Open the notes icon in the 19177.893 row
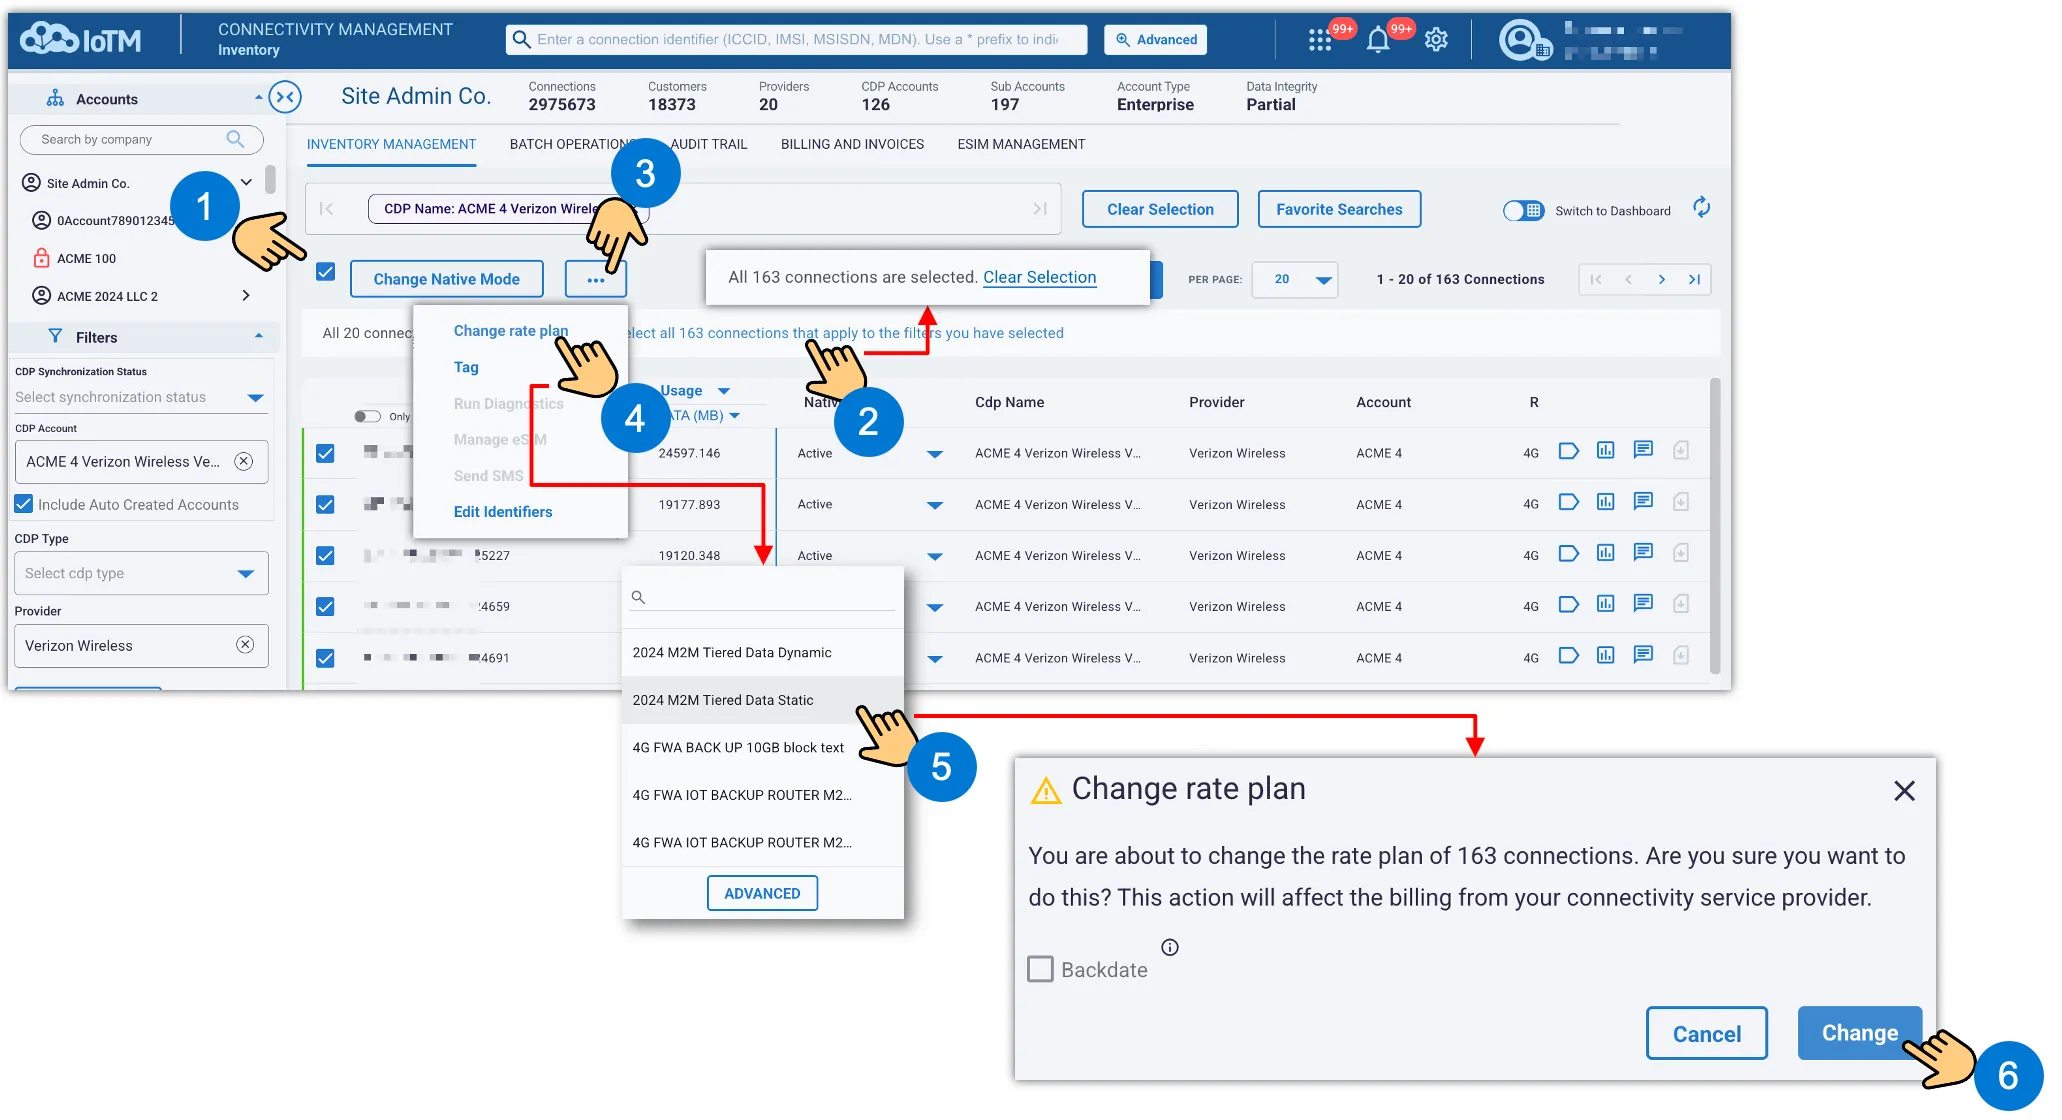This screenshot has height=1120, width=2062. [1642, 501]
